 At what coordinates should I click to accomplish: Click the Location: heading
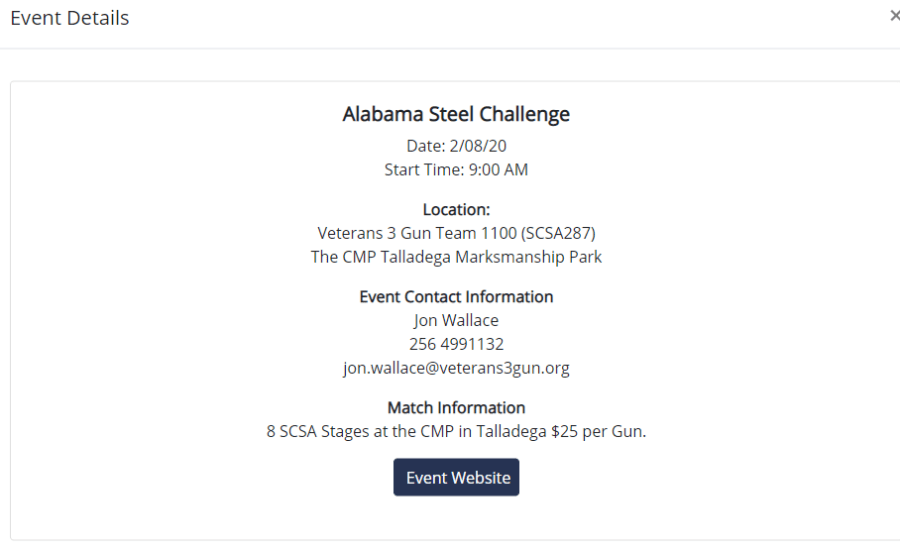[456, 210]
